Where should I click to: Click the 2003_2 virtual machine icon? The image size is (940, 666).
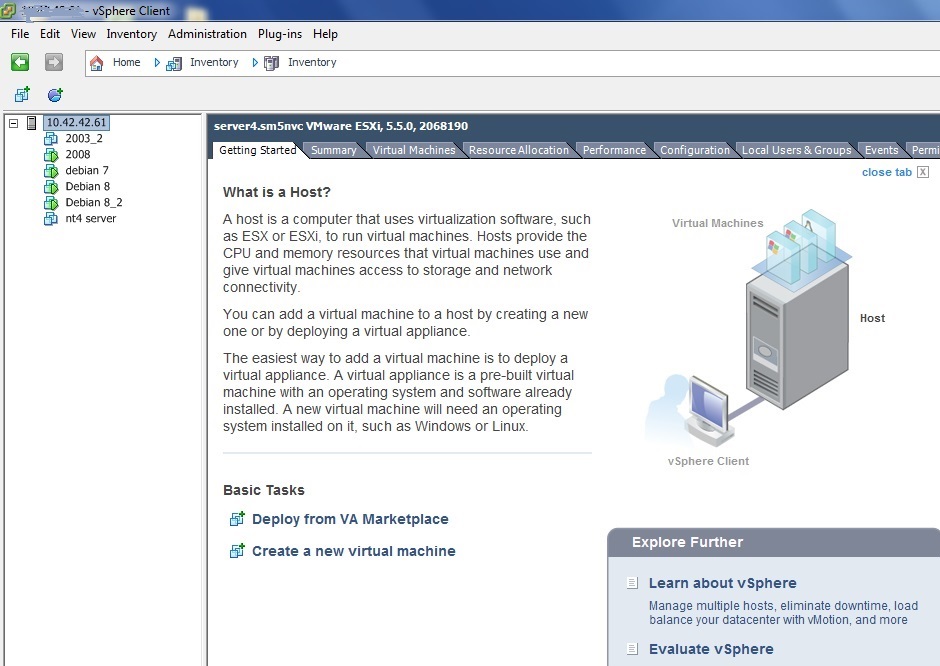click(51, 139)
